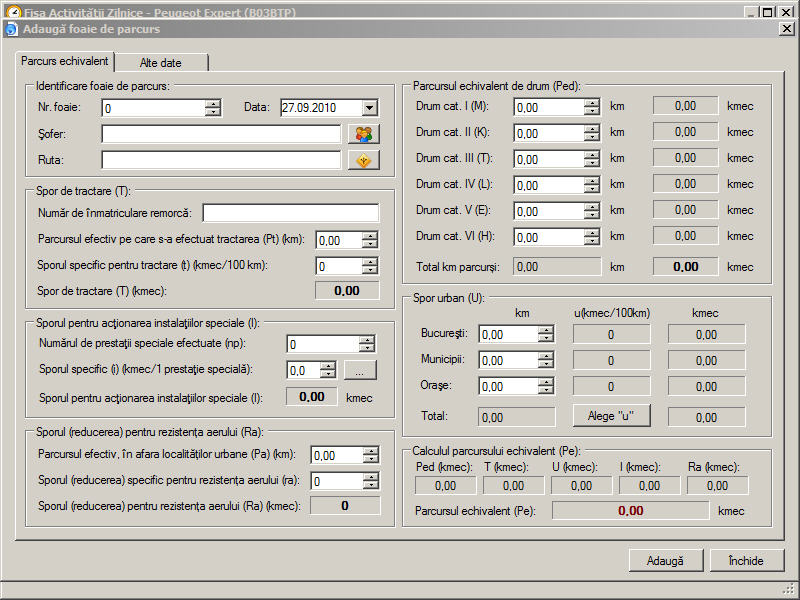Viewport: 800px width, 600px height.
Task: Decrease Drum cat. I (M) value
Action: [x=592, y=111]
